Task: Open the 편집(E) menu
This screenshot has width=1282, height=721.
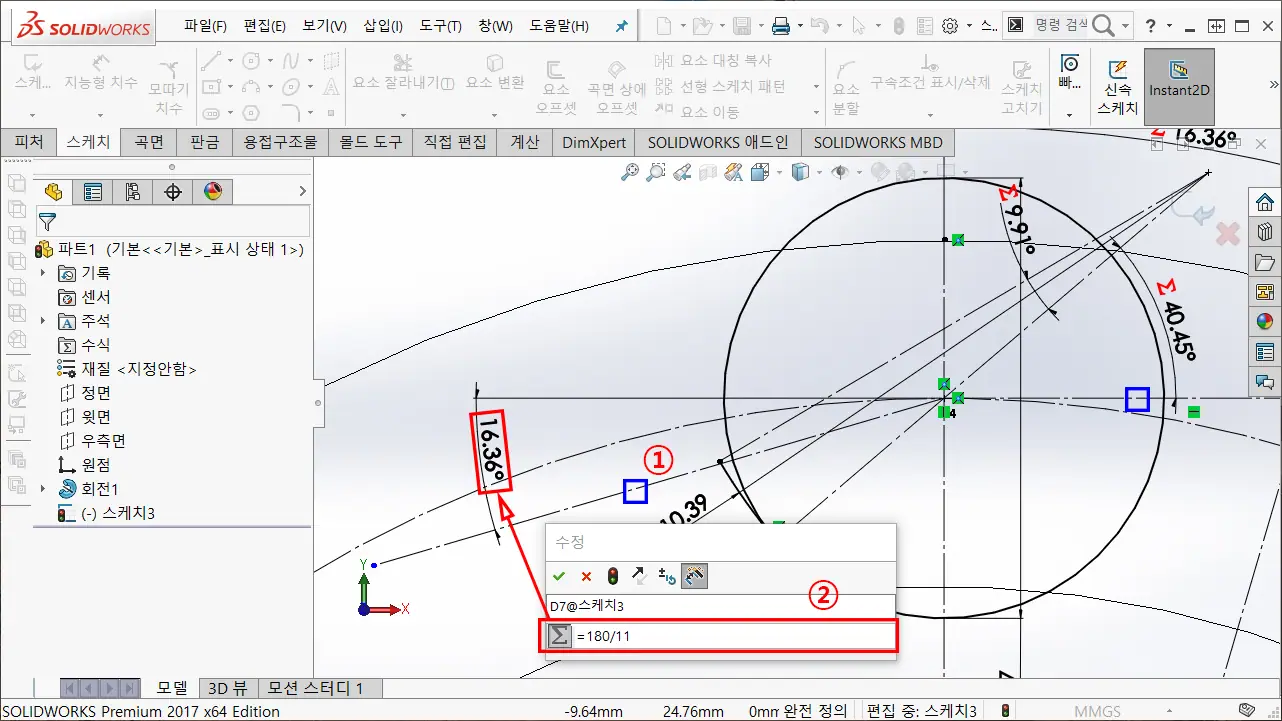Action: [x=264, y=26]
